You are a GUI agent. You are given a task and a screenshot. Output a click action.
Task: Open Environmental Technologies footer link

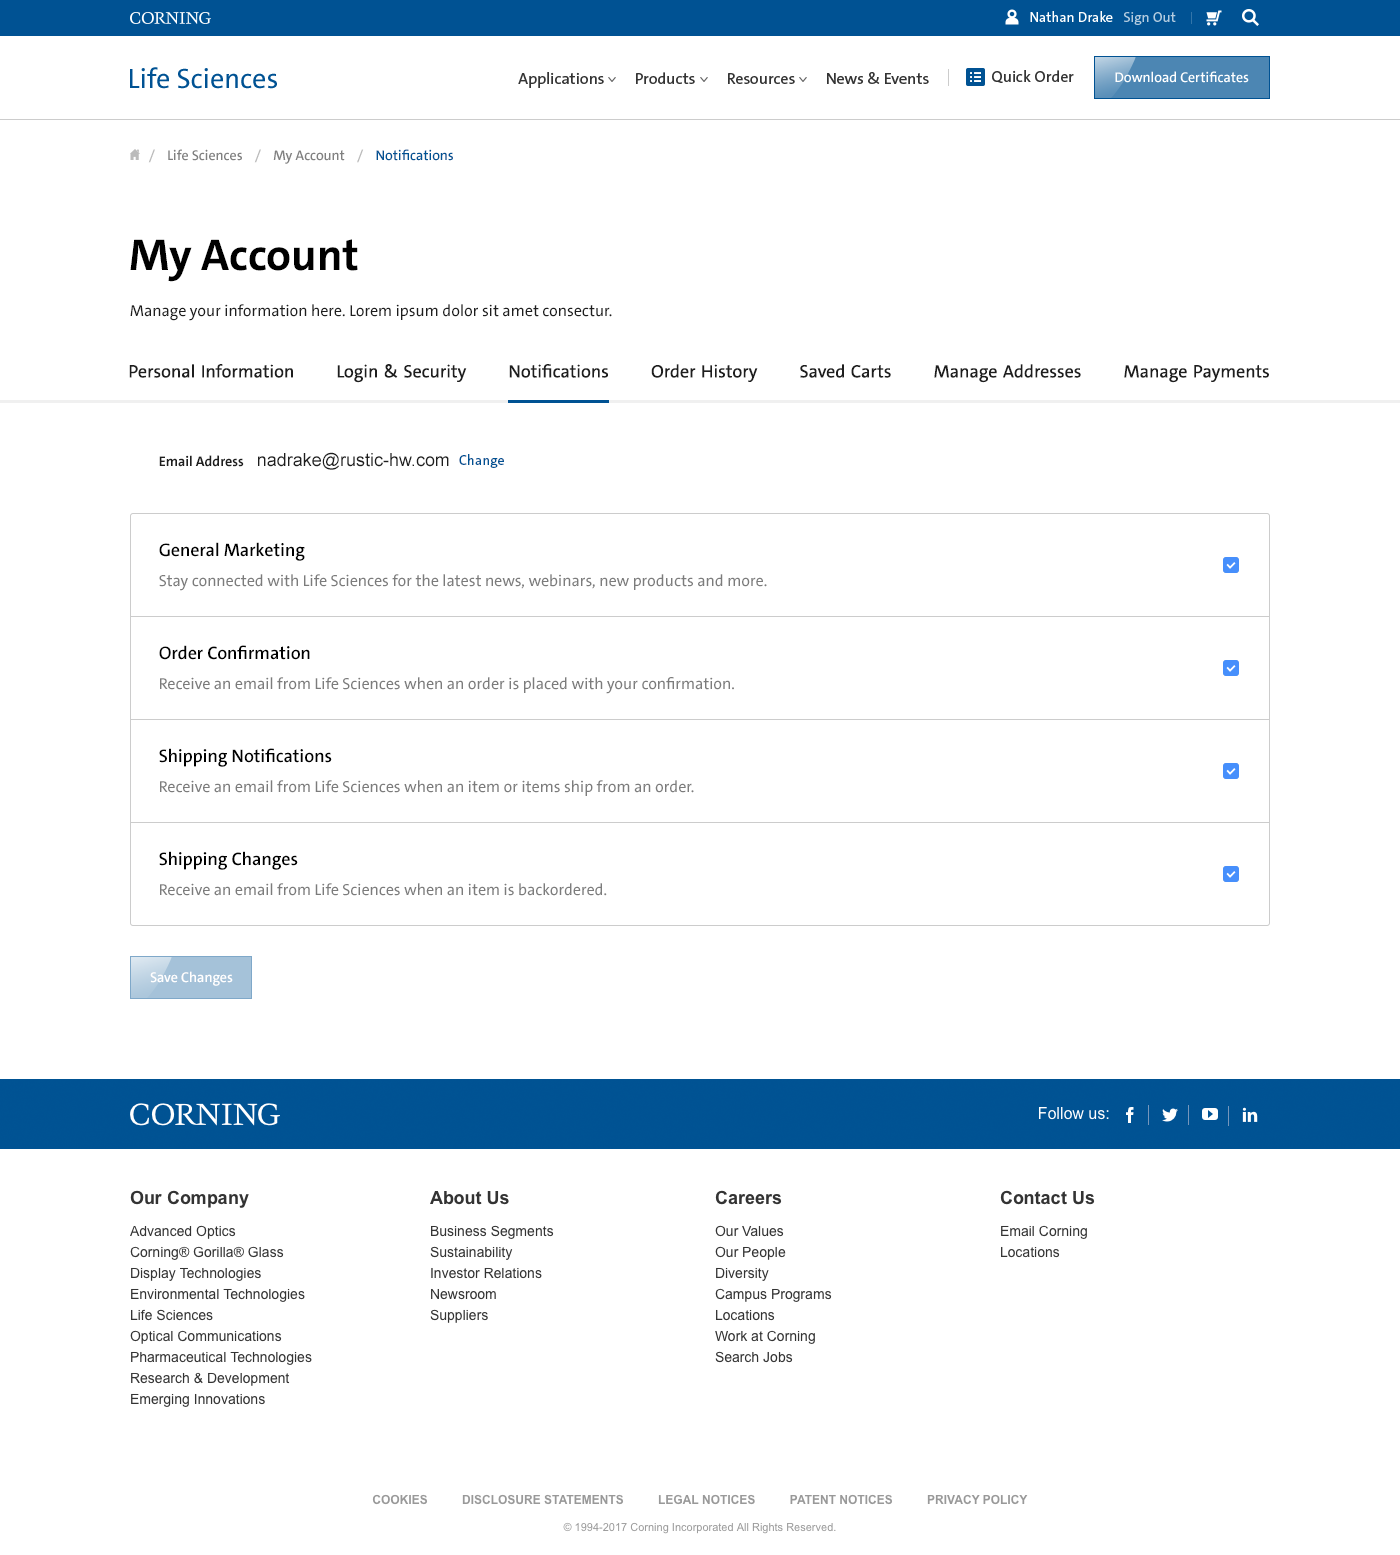pos(217,1294)
